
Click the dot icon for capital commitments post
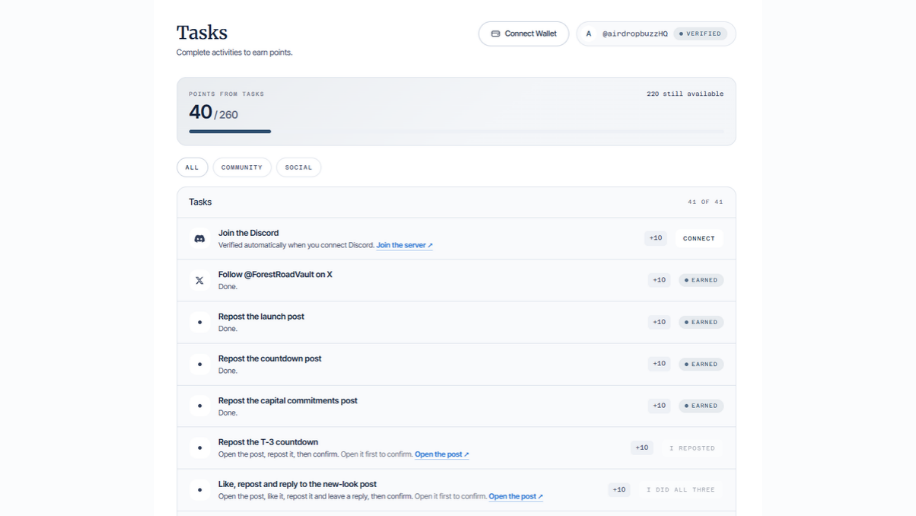pos(200,406)
